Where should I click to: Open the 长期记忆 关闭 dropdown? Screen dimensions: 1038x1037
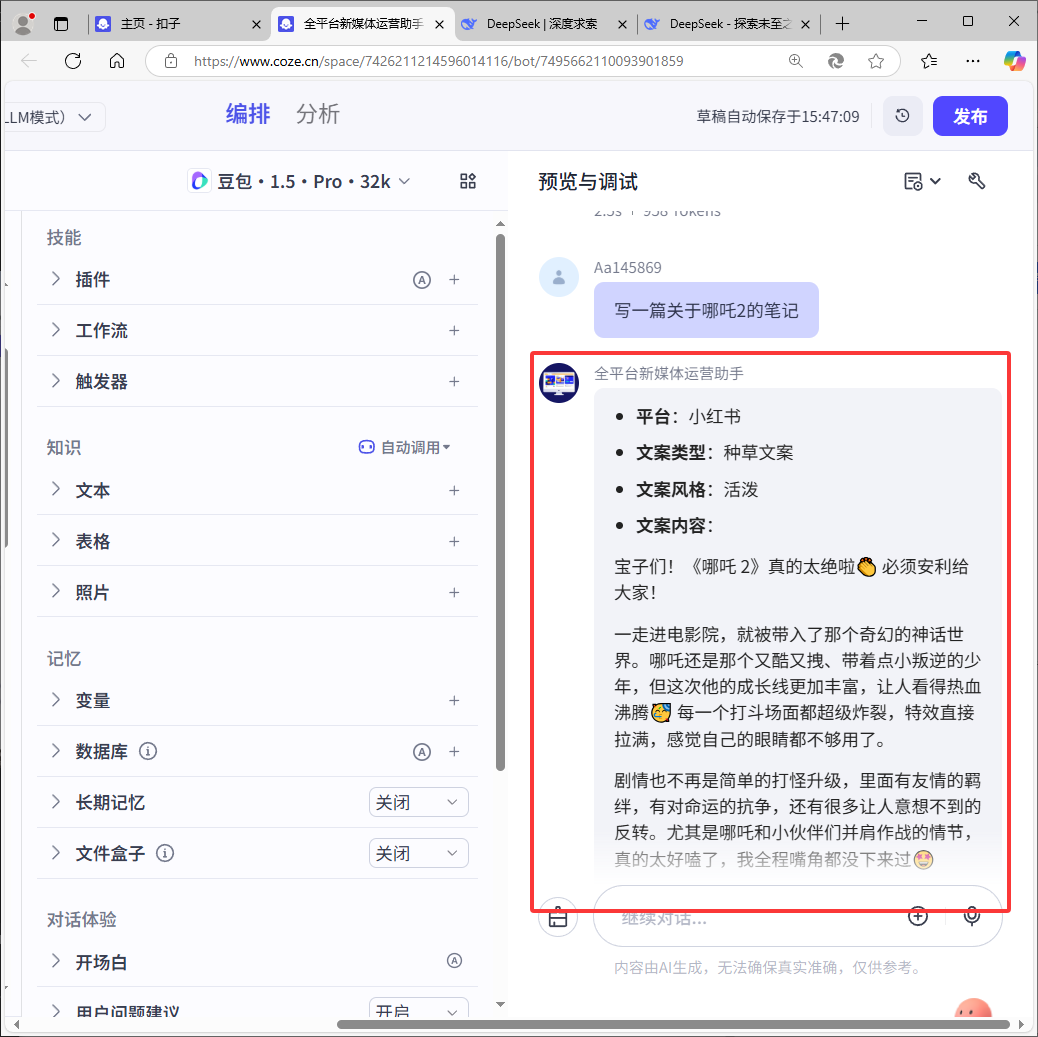(418, 802)
